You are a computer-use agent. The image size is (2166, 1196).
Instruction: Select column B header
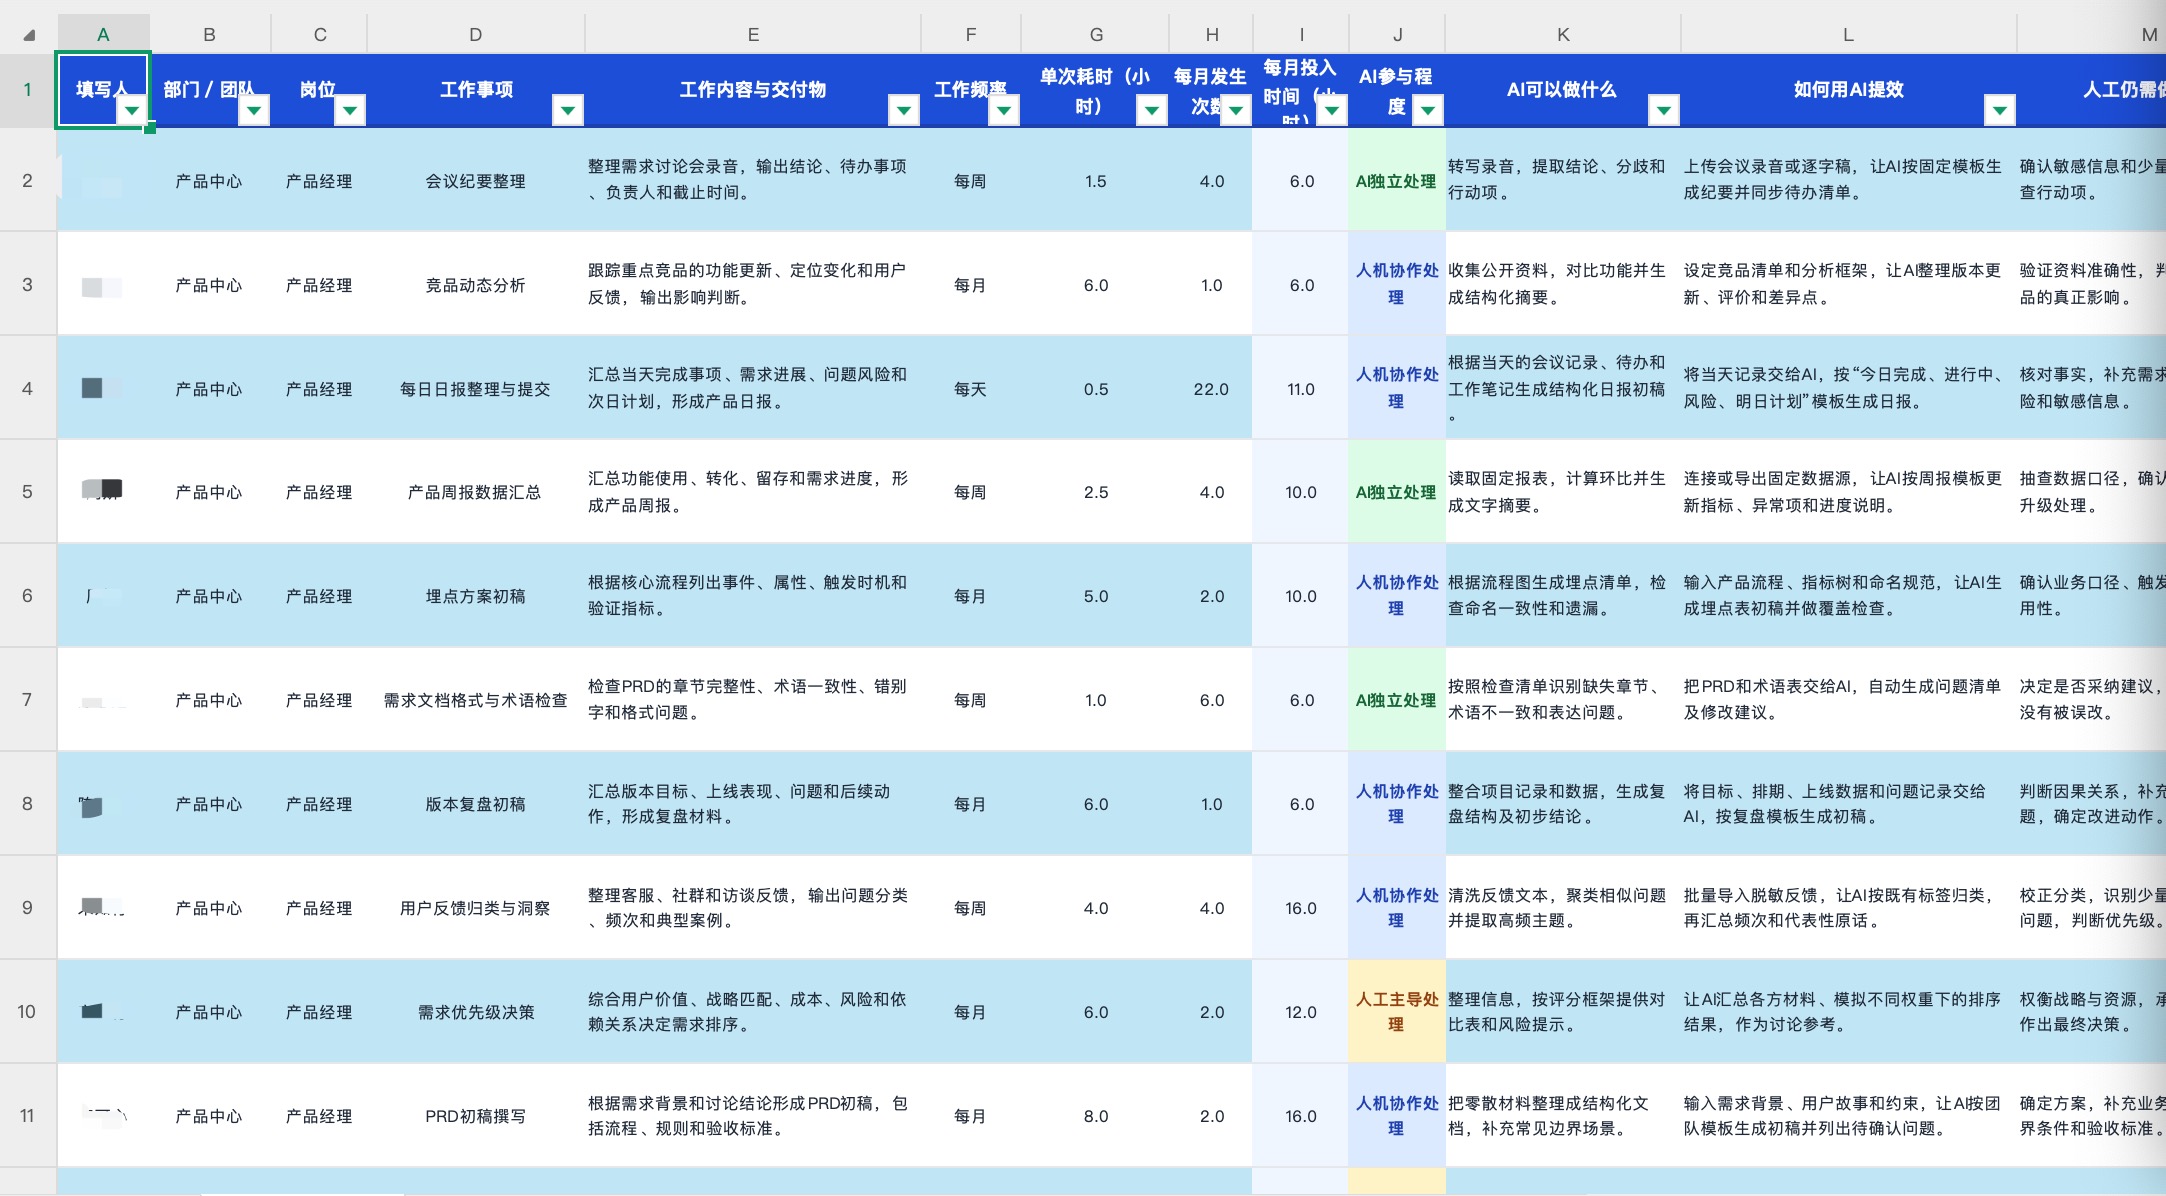[x=210, y=34]
